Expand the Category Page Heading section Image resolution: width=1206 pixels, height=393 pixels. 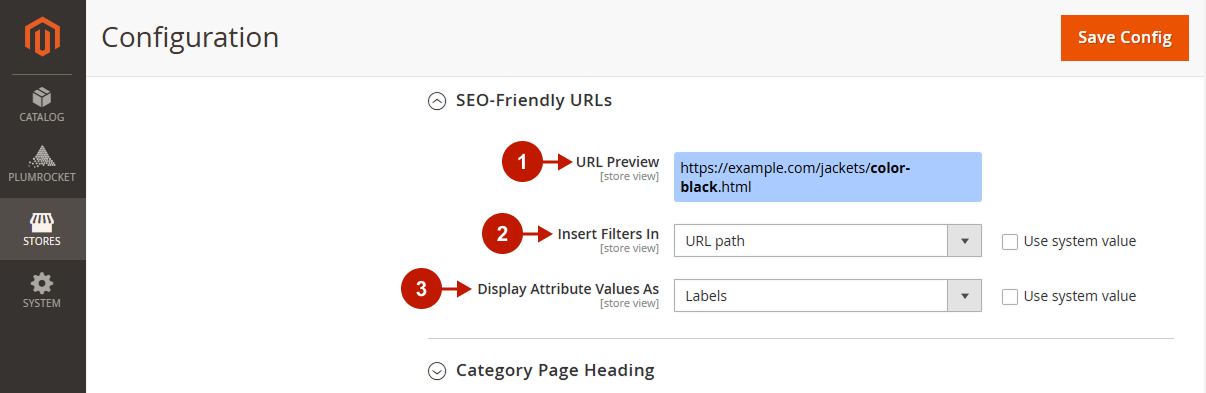pos(436,370)
